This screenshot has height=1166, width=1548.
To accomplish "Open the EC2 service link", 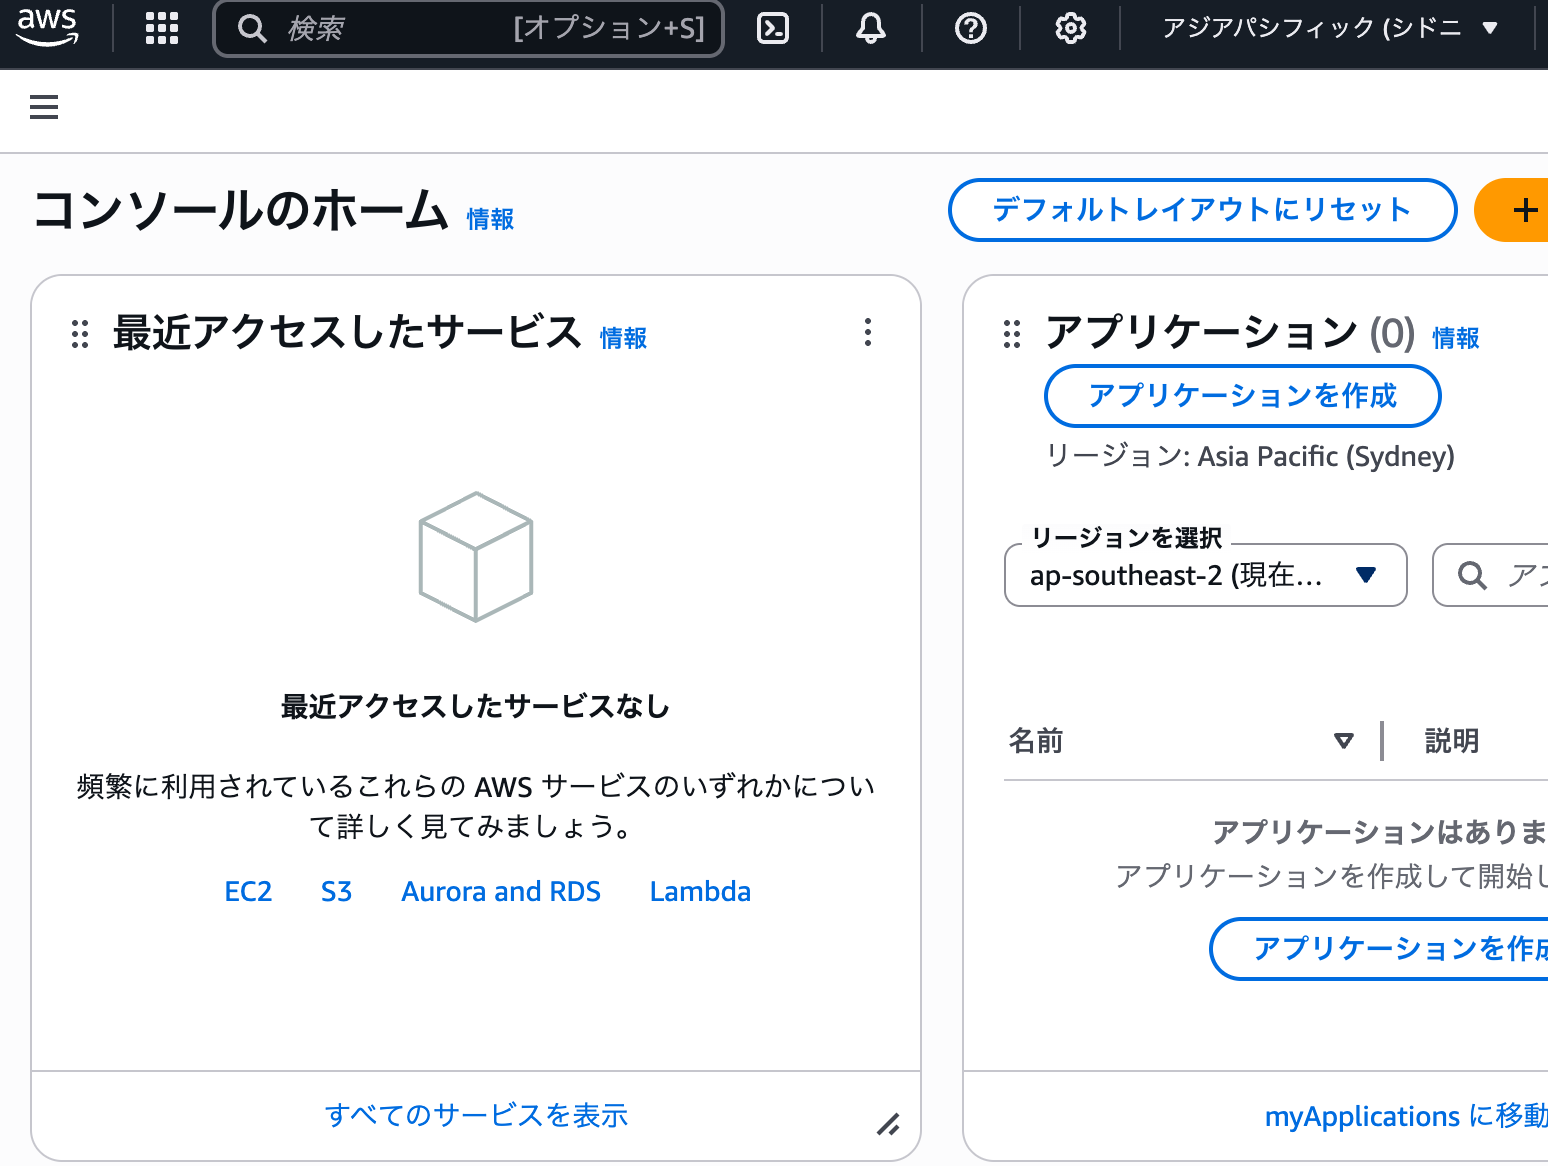I will (x=248, y=891).
